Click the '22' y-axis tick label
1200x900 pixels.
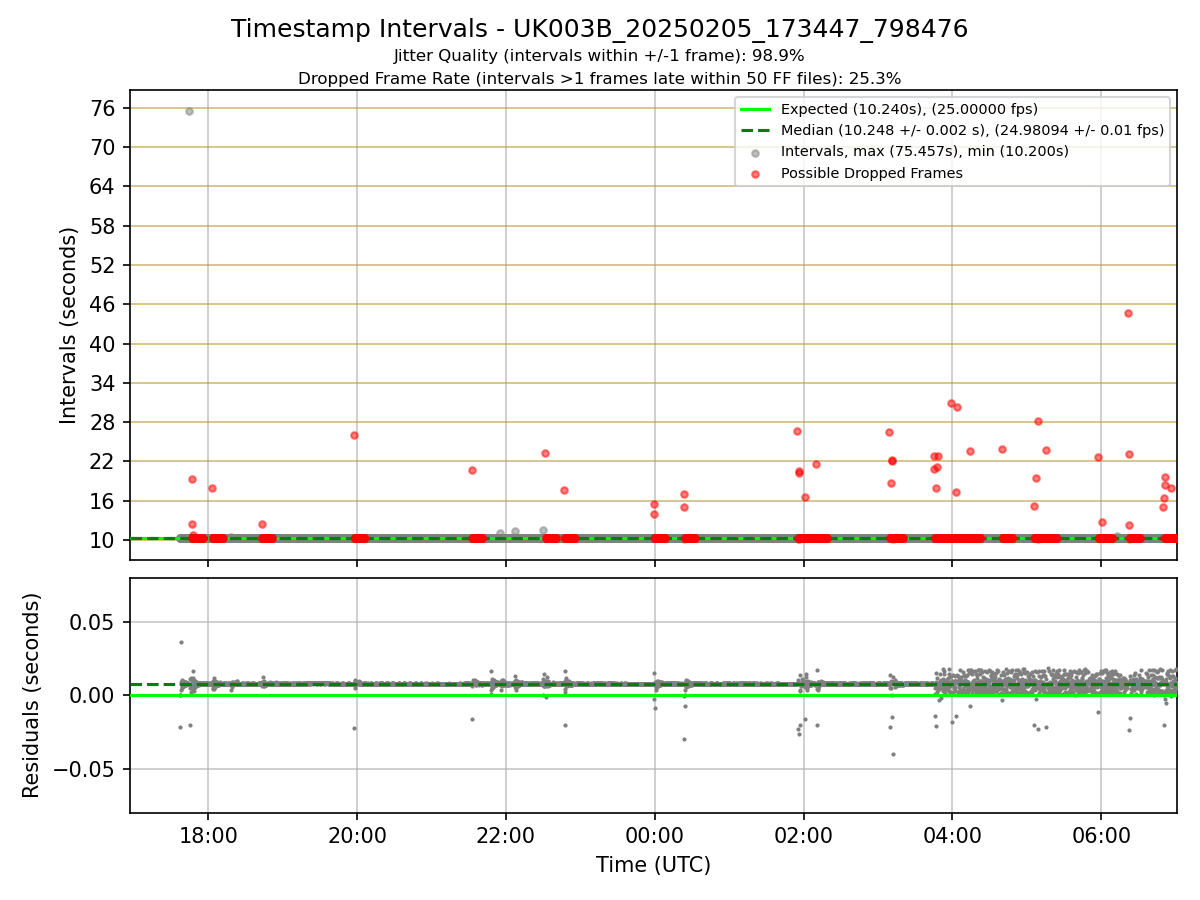pos(104,461)
